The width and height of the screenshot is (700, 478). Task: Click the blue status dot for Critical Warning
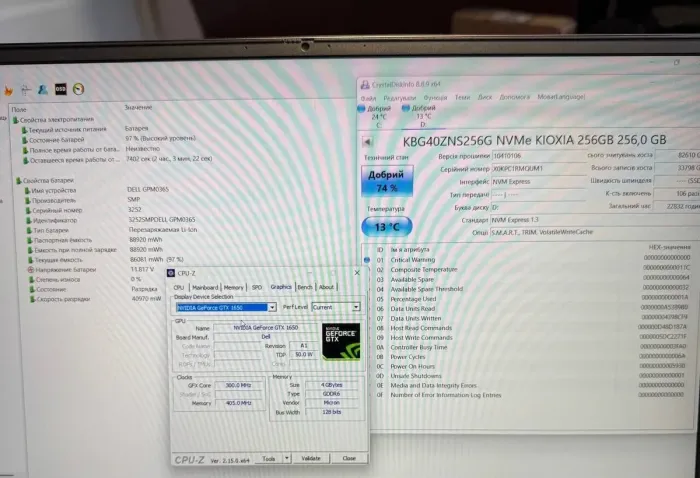[x=367, y=260]
